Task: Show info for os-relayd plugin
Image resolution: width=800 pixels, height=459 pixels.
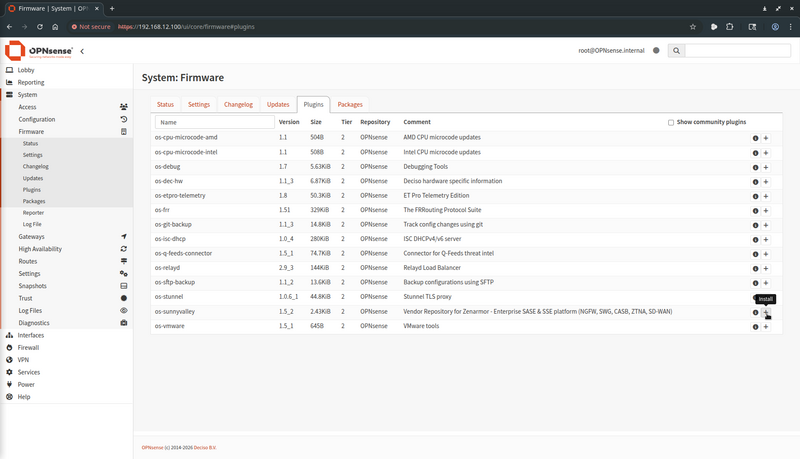Action: point(756,268)
